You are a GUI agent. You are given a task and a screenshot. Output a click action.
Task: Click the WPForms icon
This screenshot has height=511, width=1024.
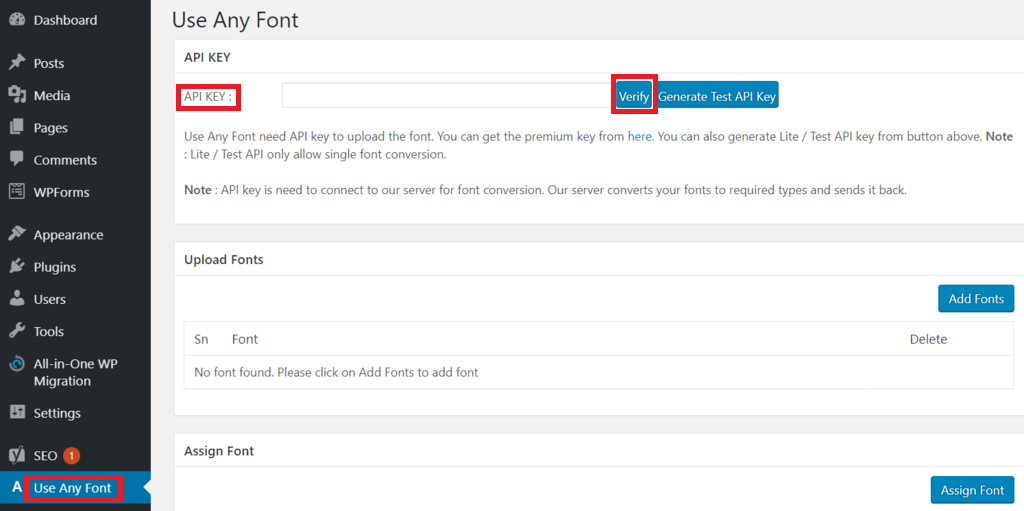[x=17, y=192]
